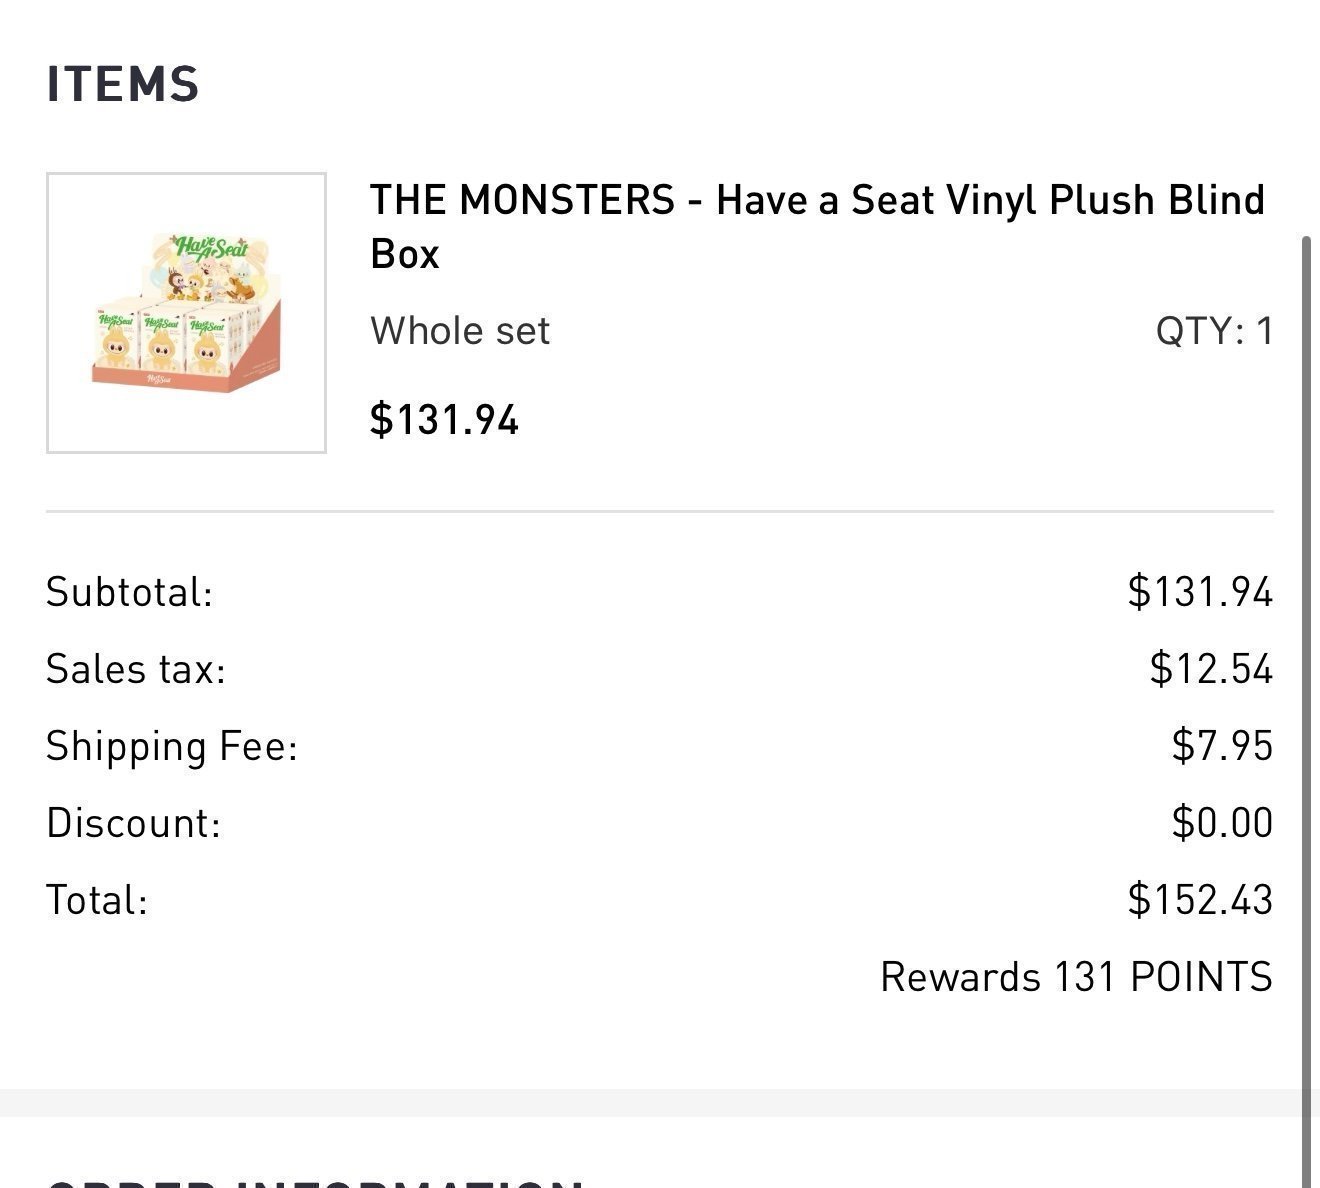
Task: Click the item price $131.94 under Whole set
Action: coord(444,419)
